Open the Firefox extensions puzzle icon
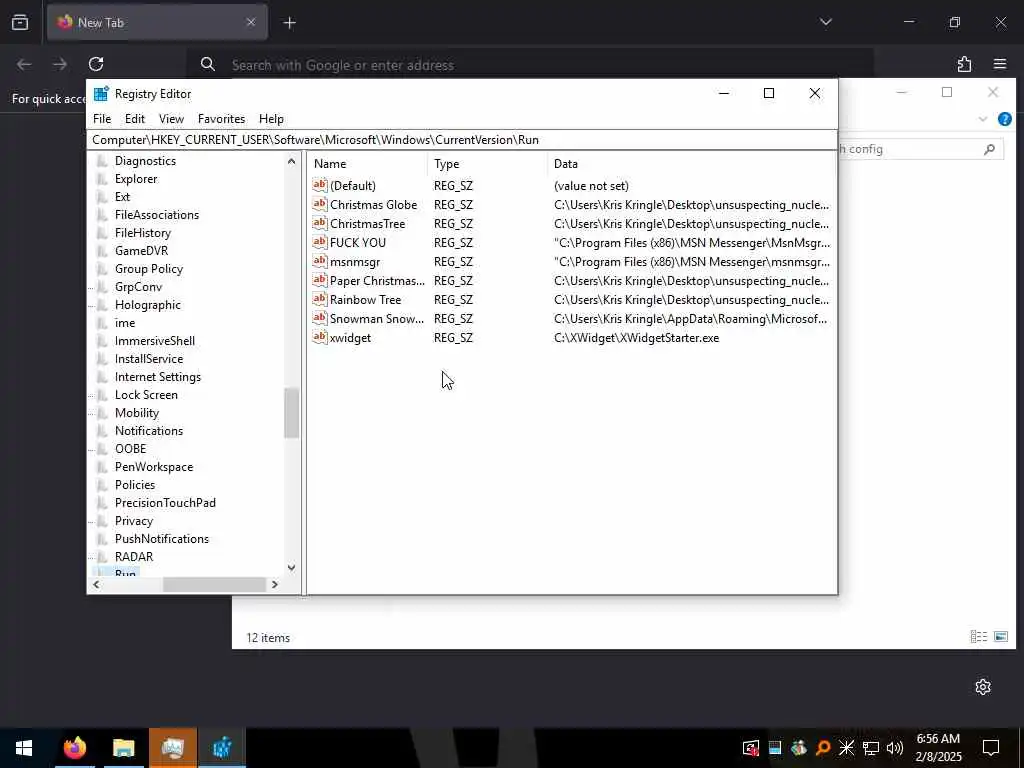 point(965,64)
